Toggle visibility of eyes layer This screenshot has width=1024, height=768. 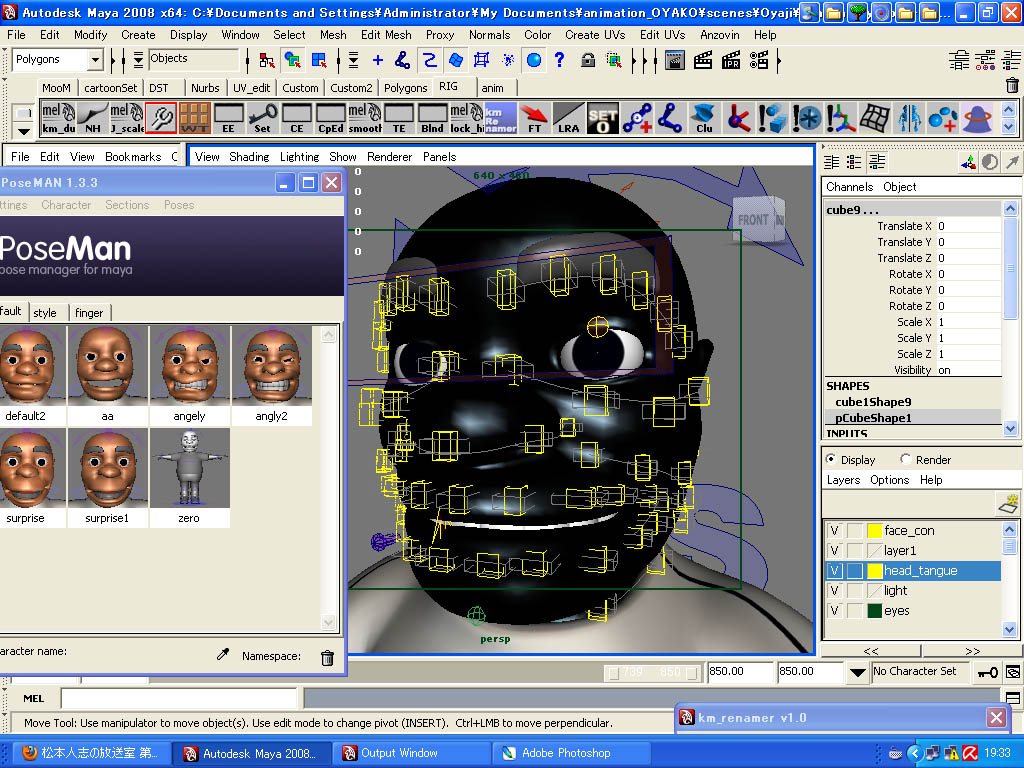click(835, 611)
